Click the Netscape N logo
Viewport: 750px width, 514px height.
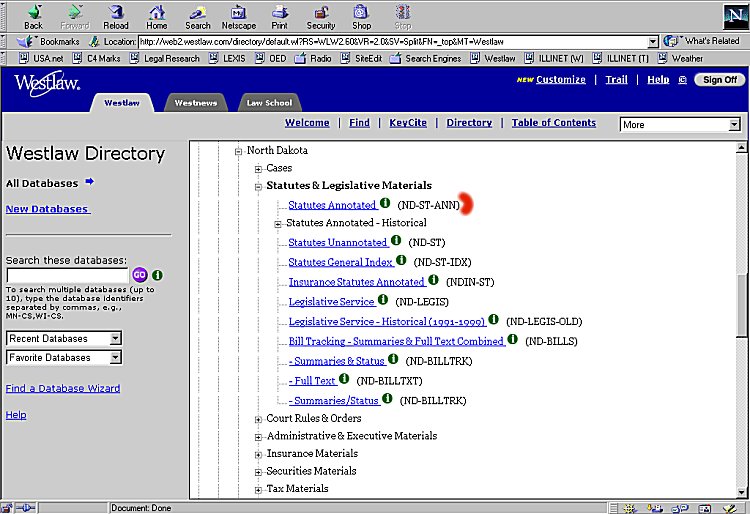pyautogui.click(x=735, y=16)
